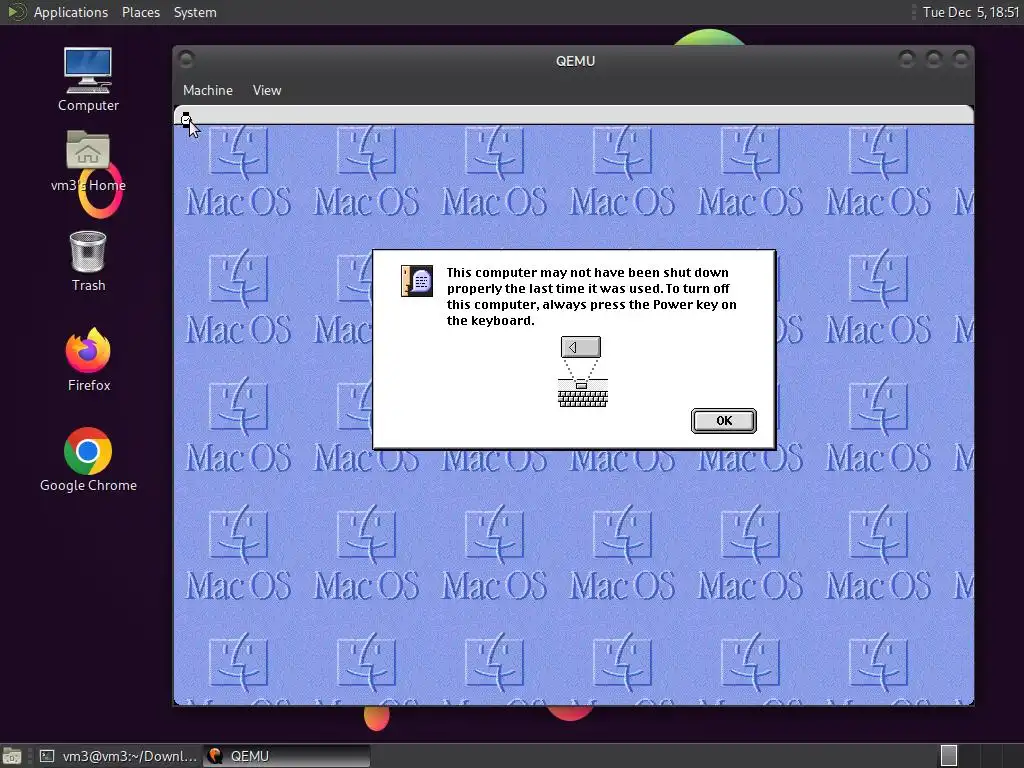This screenshot has width=1024, height=768.
Task: Open the Applications menu
Action: pyautogui.click(x=71, y=12)
